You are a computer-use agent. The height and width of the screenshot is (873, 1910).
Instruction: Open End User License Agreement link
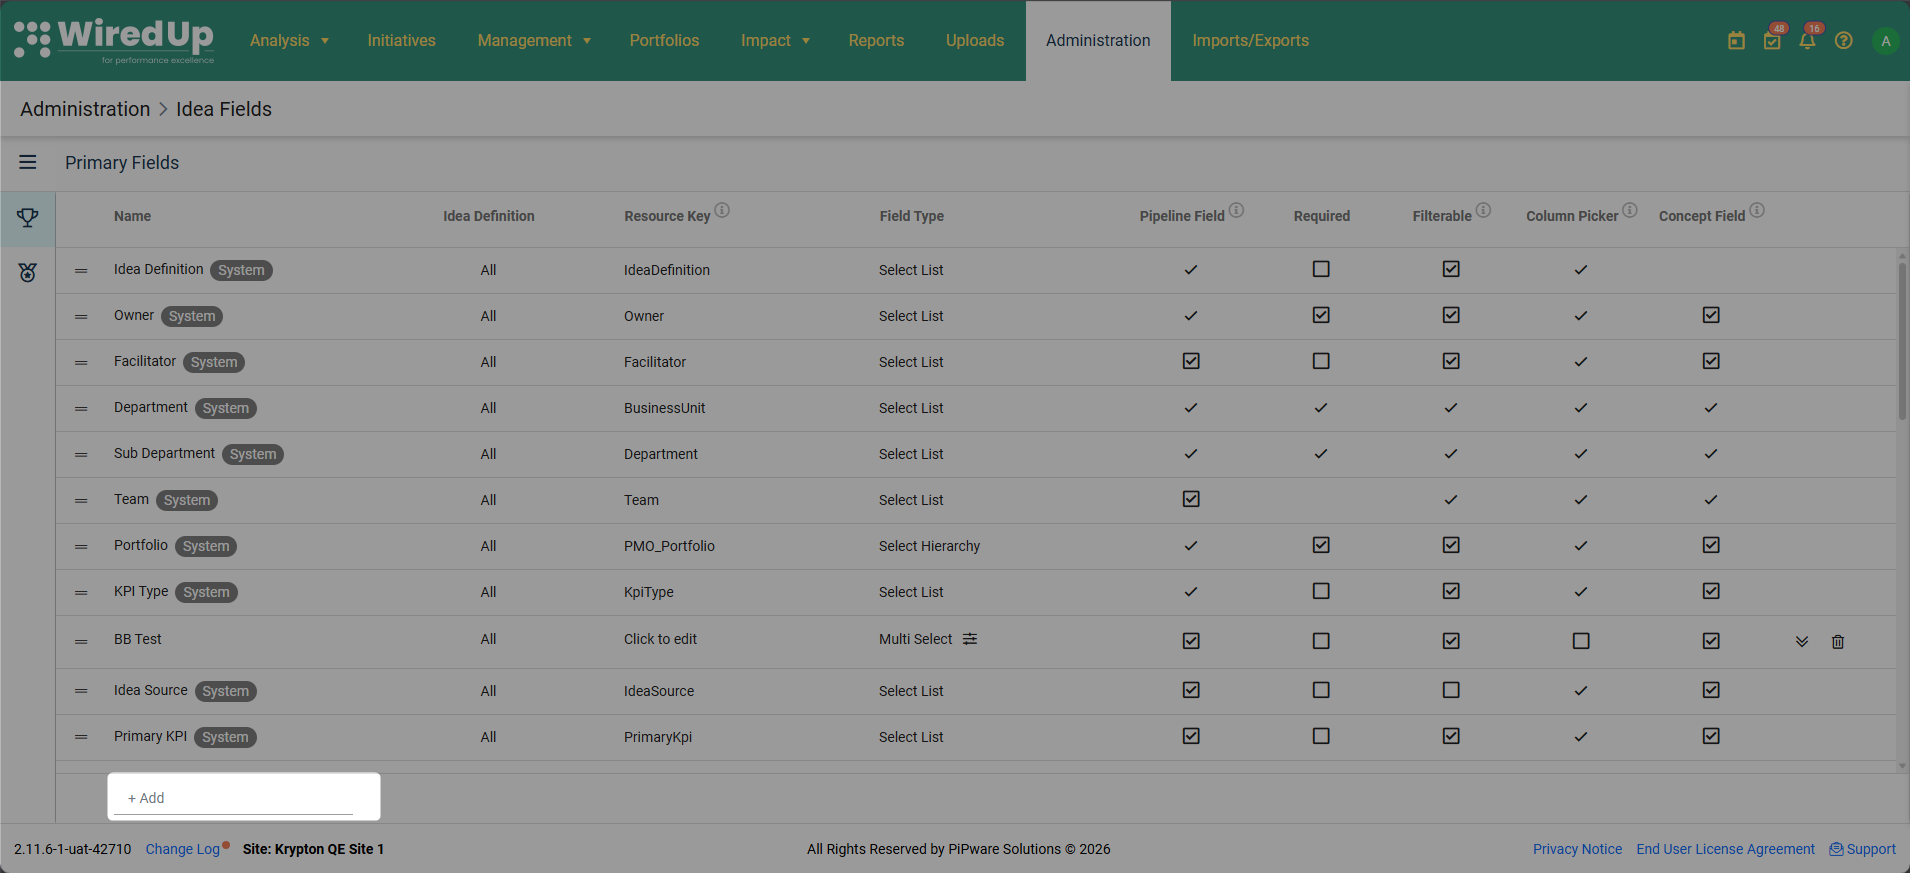(1725, 849)
